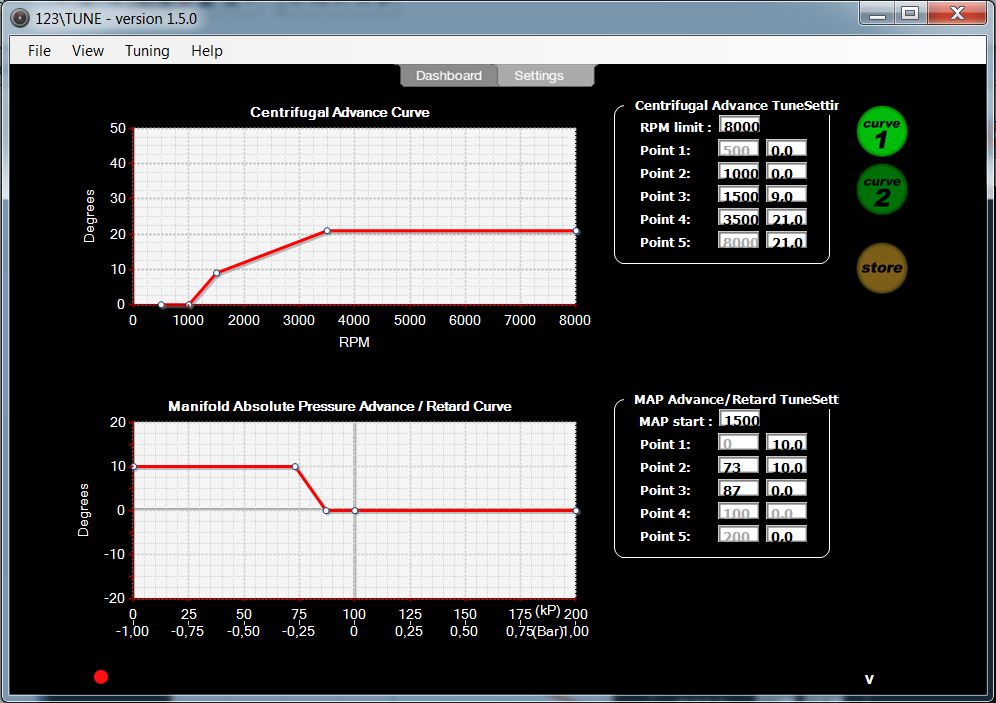Click the 3500 RPM point on centrifugal curve
996x703 pixels.
[x=327, y=231]
